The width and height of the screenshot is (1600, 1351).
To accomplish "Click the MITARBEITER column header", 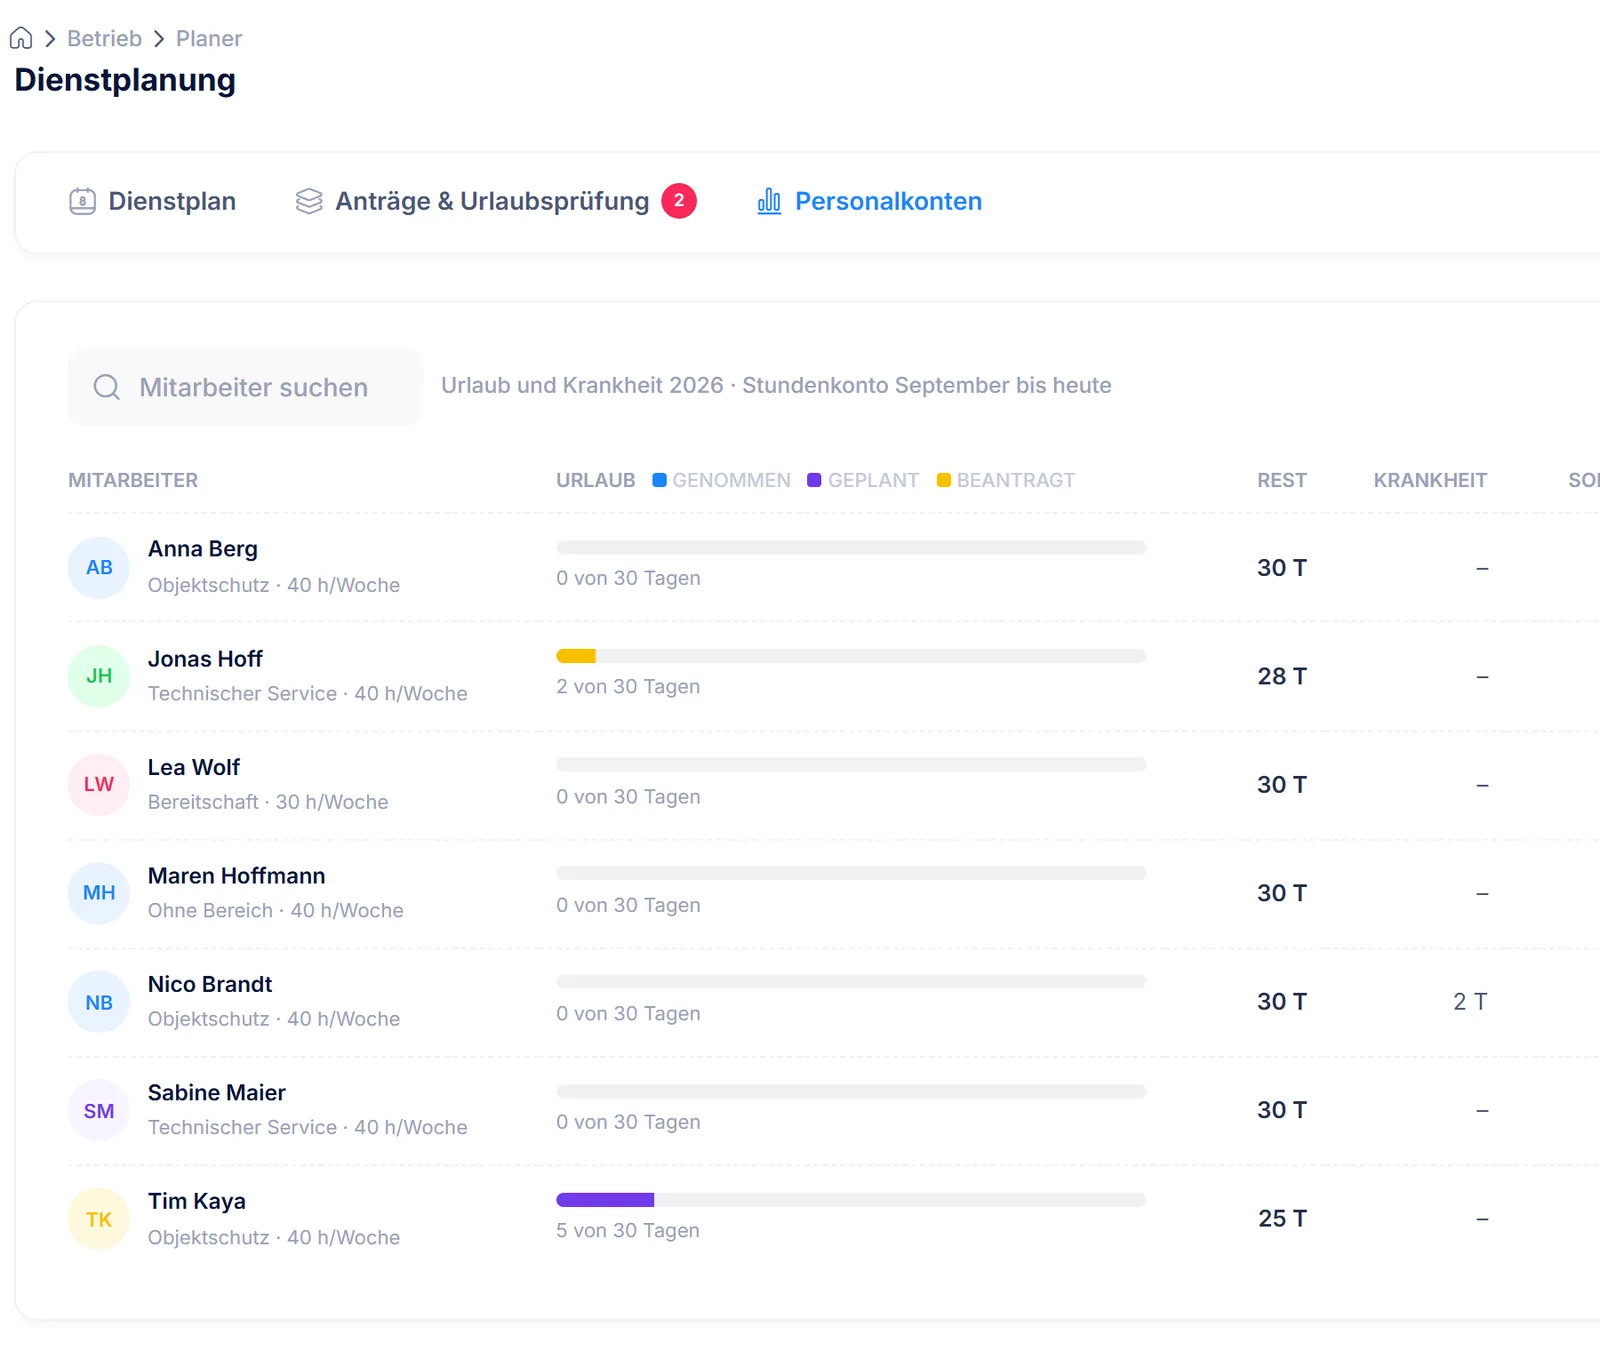I will click(133, 480).
